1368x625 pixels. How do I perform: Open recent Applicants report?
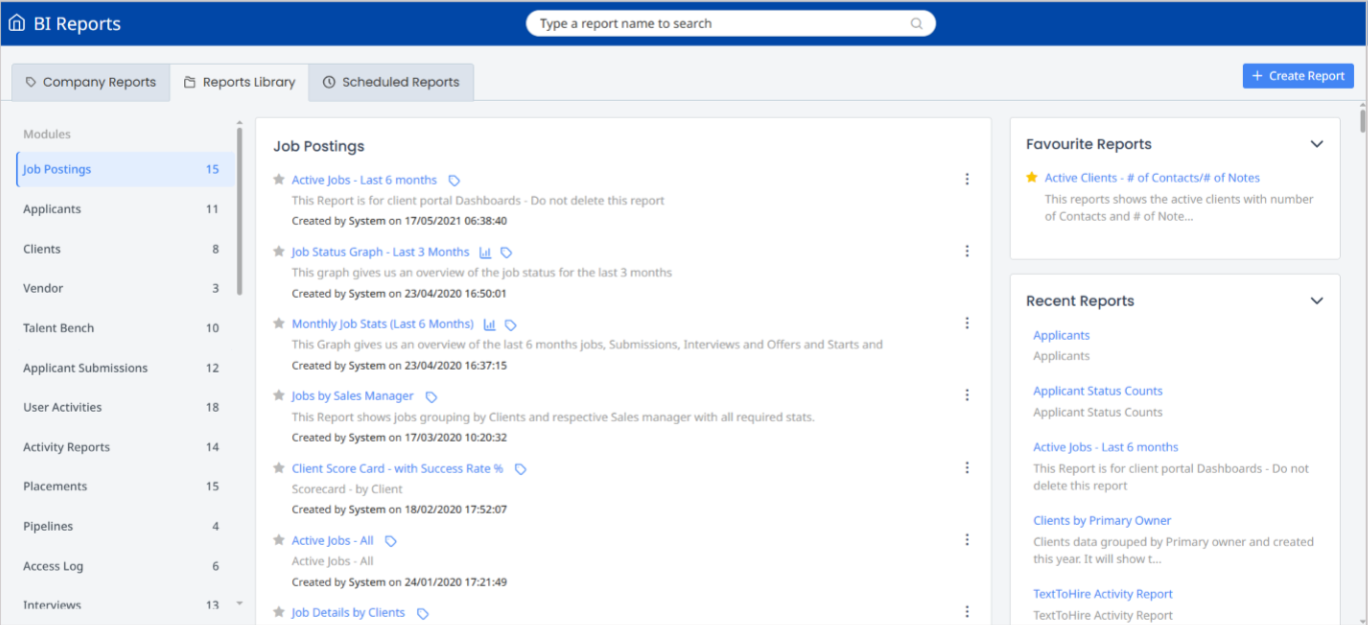pyautogui.click(x=1061, y=336)
